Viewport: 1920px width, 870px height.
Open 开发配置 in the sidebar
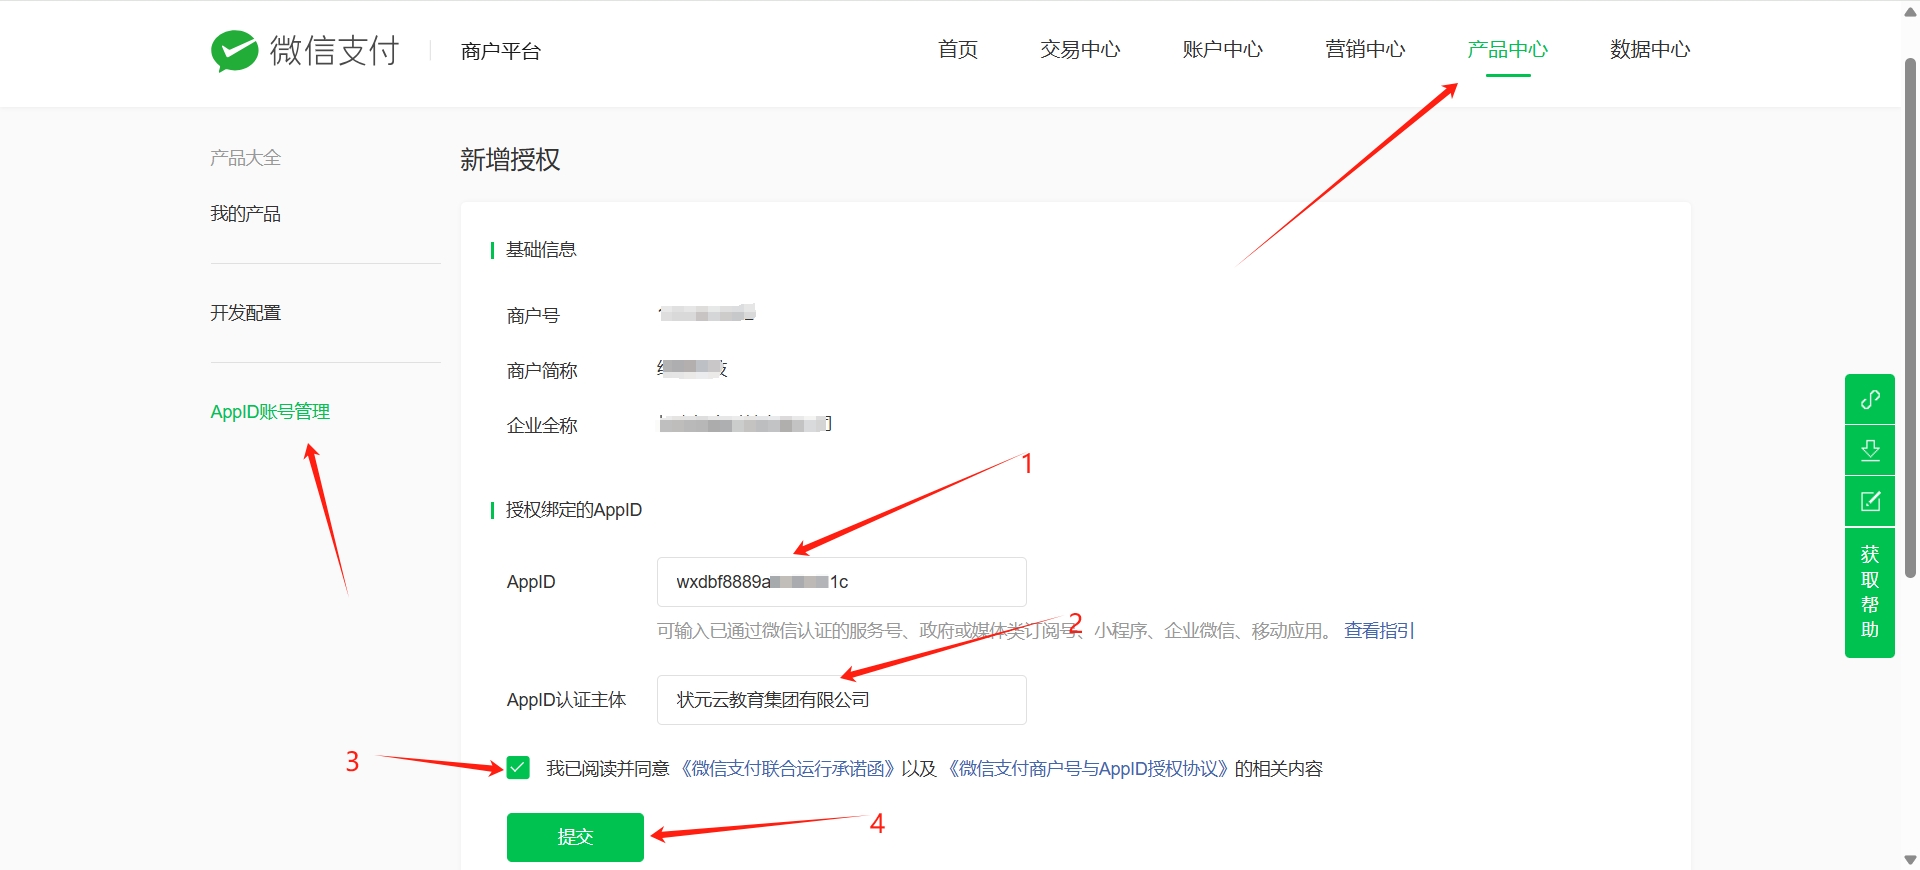click(245, 313)
